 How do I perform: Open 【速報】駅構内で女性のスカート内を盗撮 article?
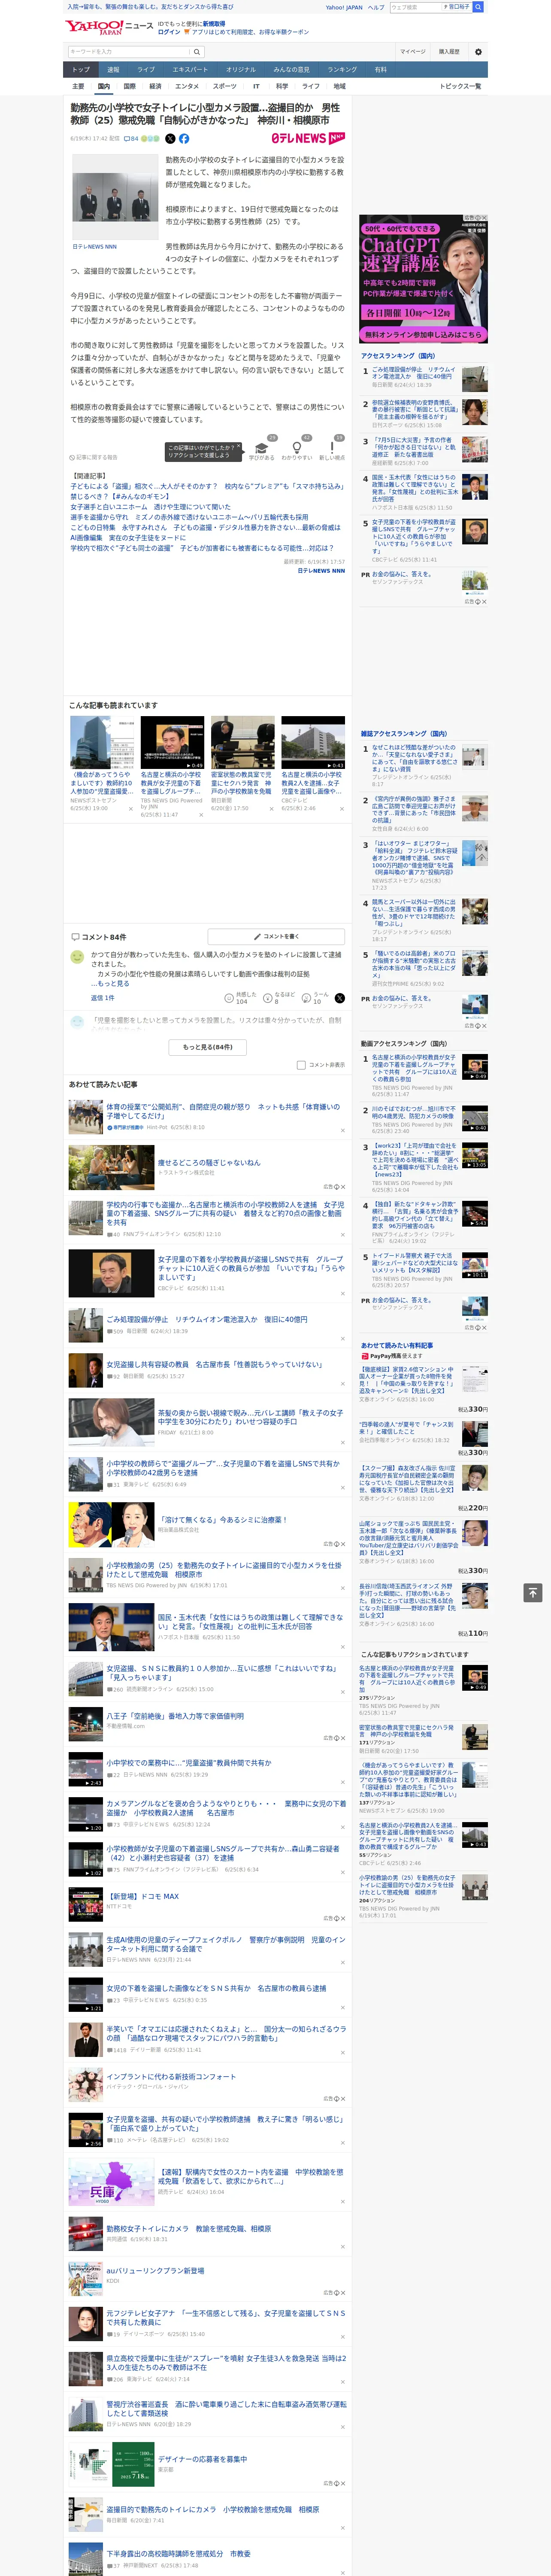click(250, 2176)
